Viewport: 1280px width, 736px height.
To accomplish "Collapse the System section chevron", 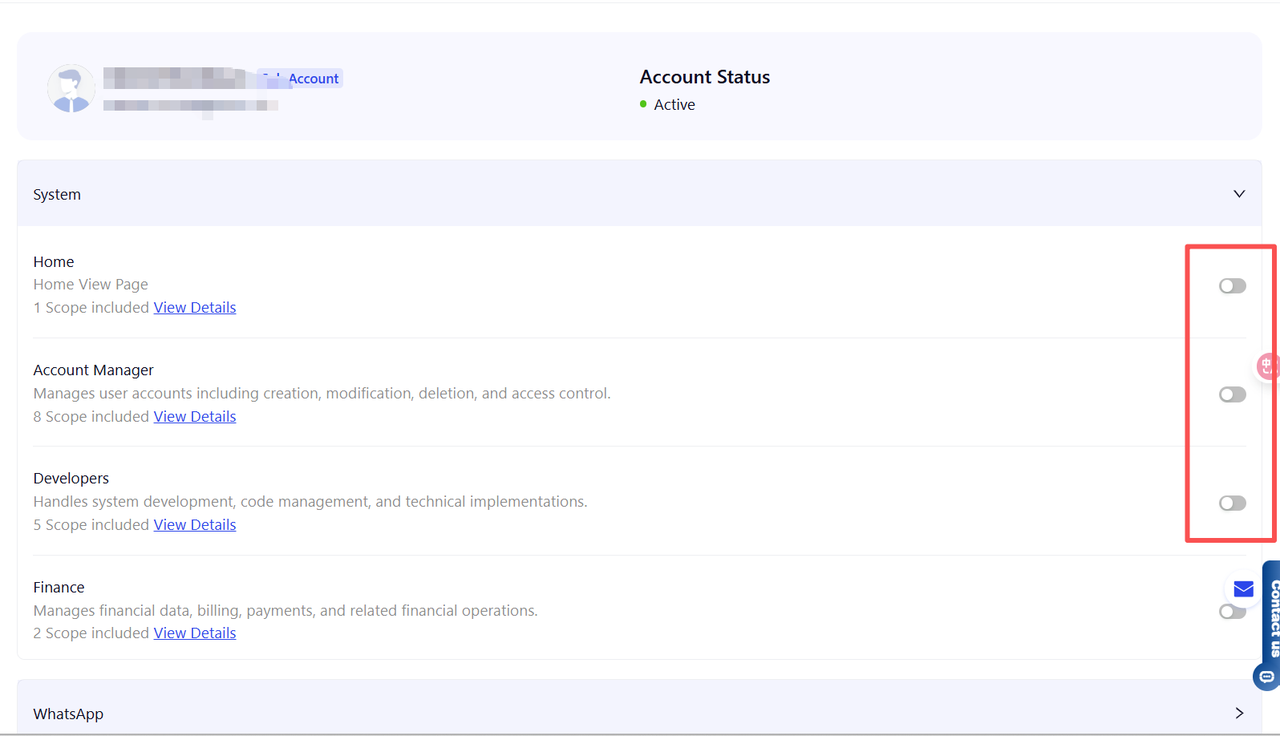I will 1239,194.
